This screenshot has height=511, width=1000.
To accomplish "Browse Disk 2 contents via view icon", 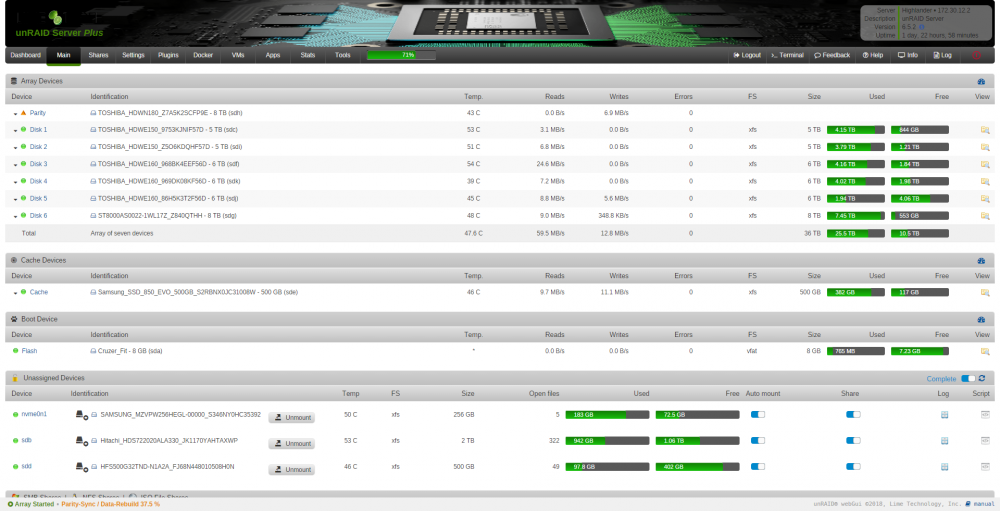I will click(x=985, y=147).
